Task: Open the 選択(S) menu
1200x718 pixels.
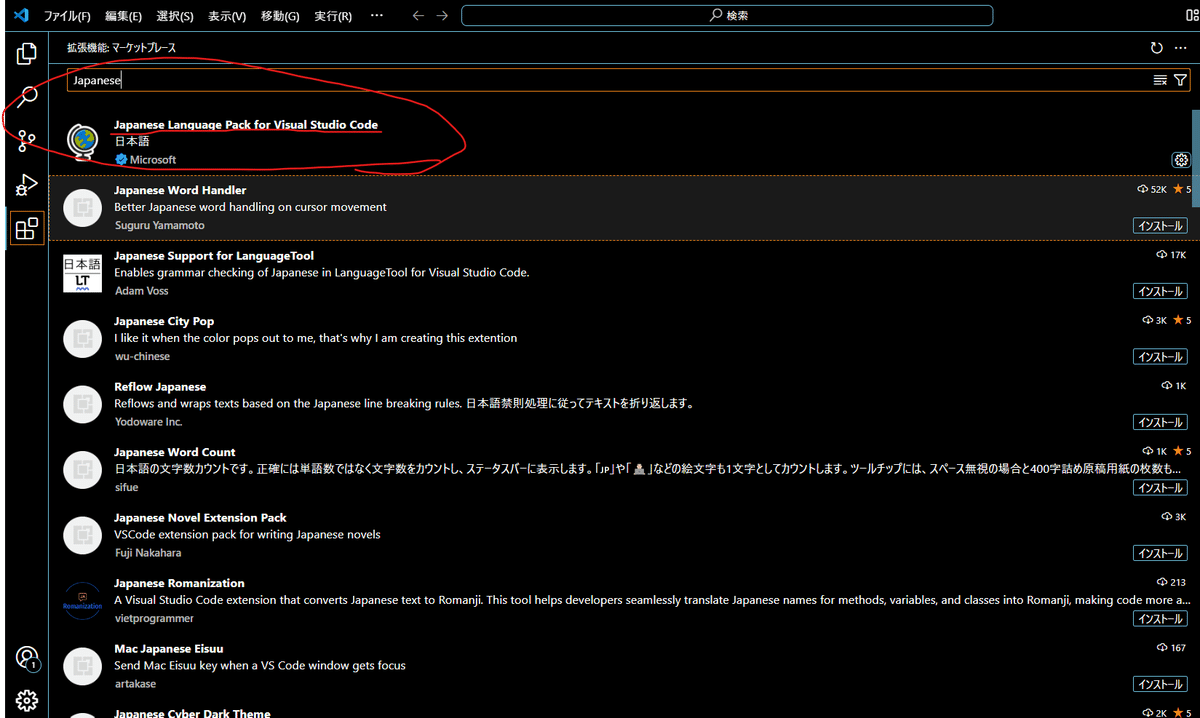Action: 175,16
